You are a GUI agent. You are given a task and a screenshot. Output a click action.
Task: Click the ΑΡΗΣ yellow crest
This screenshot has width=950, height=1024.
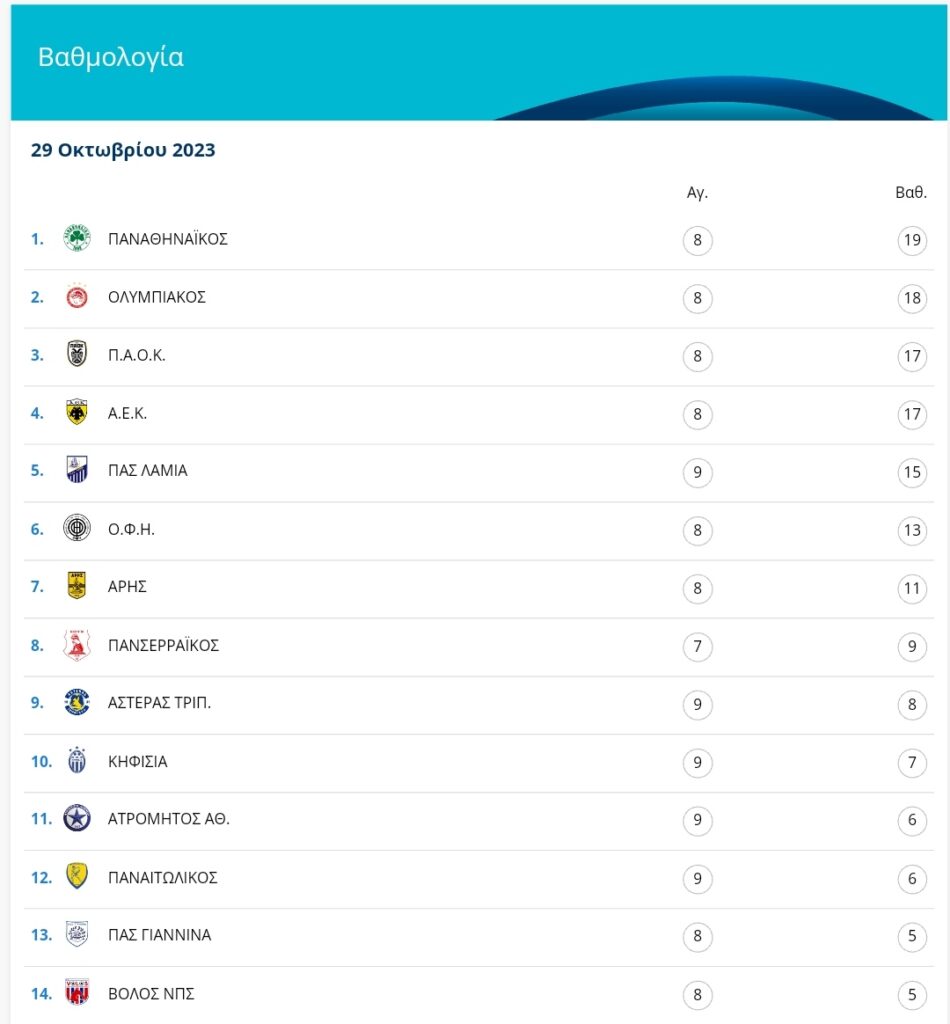[x=76, y=585]
